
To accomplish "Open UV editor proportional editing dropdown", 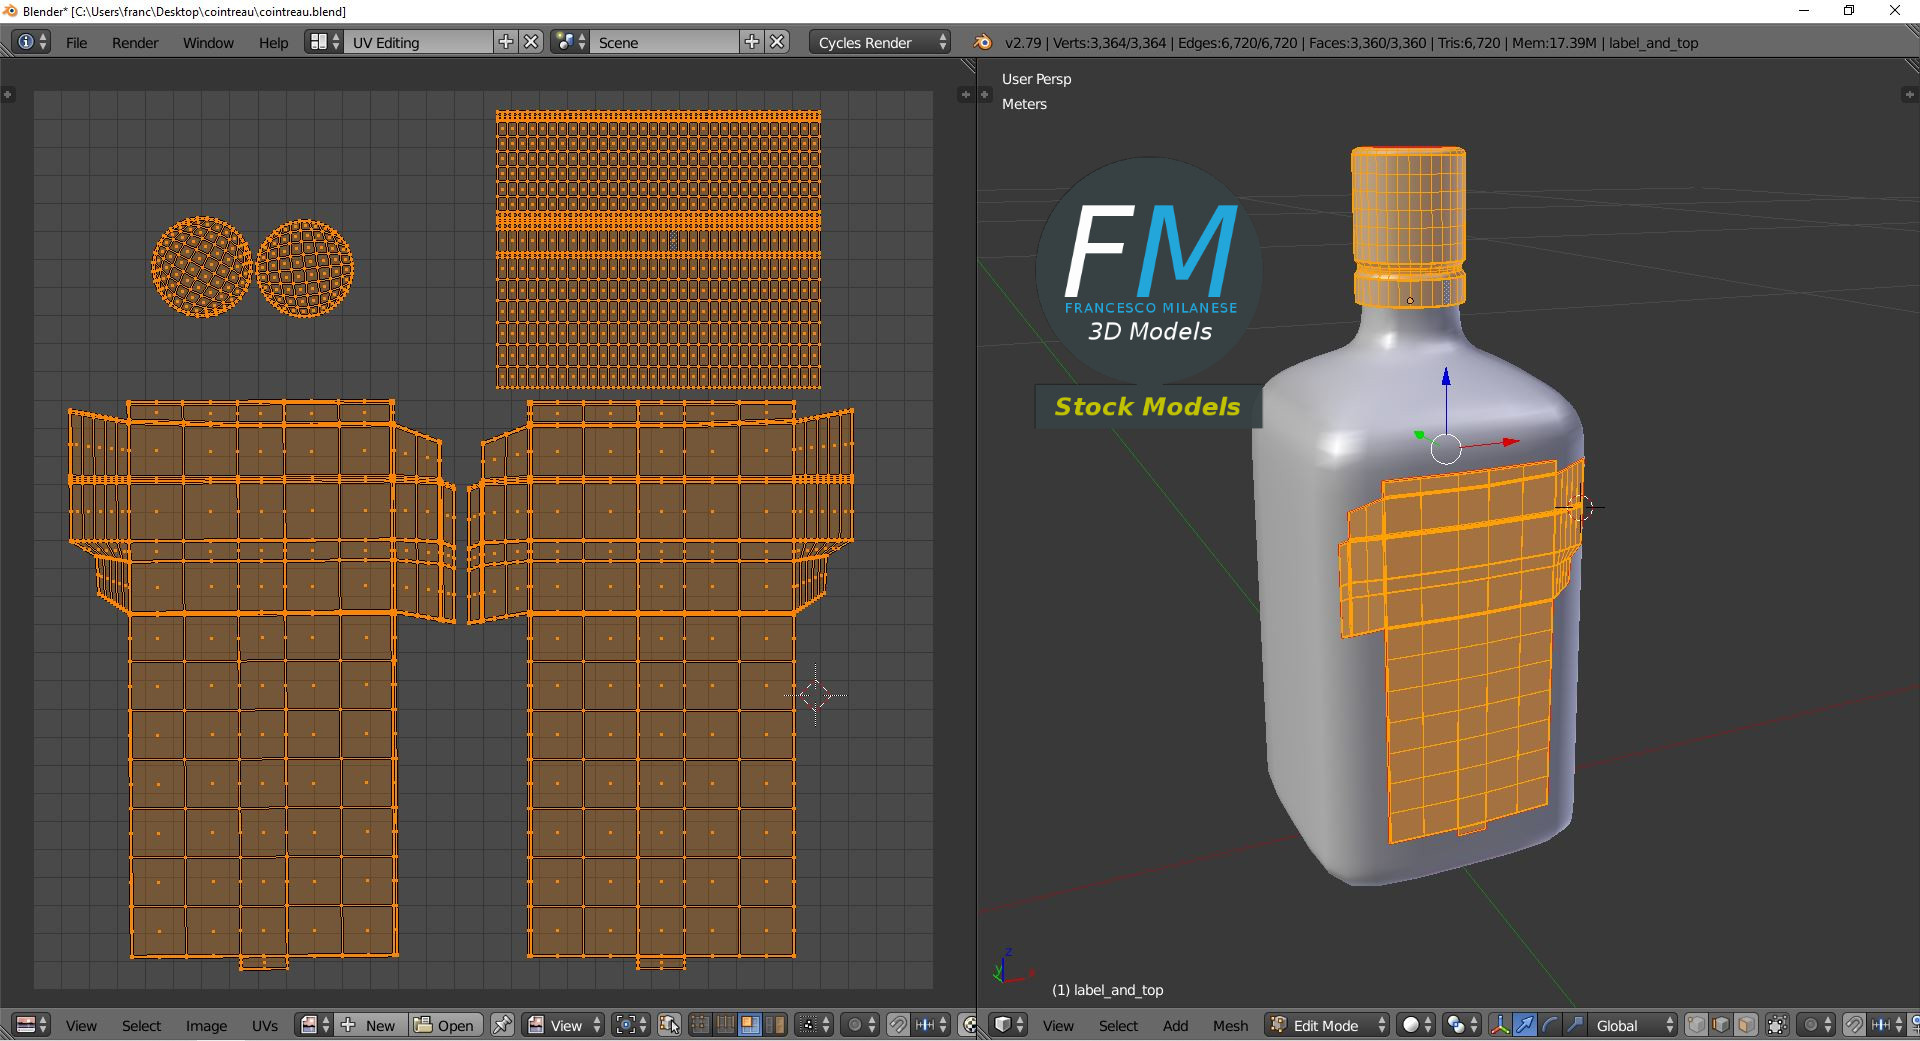I will coord(861,1025).
